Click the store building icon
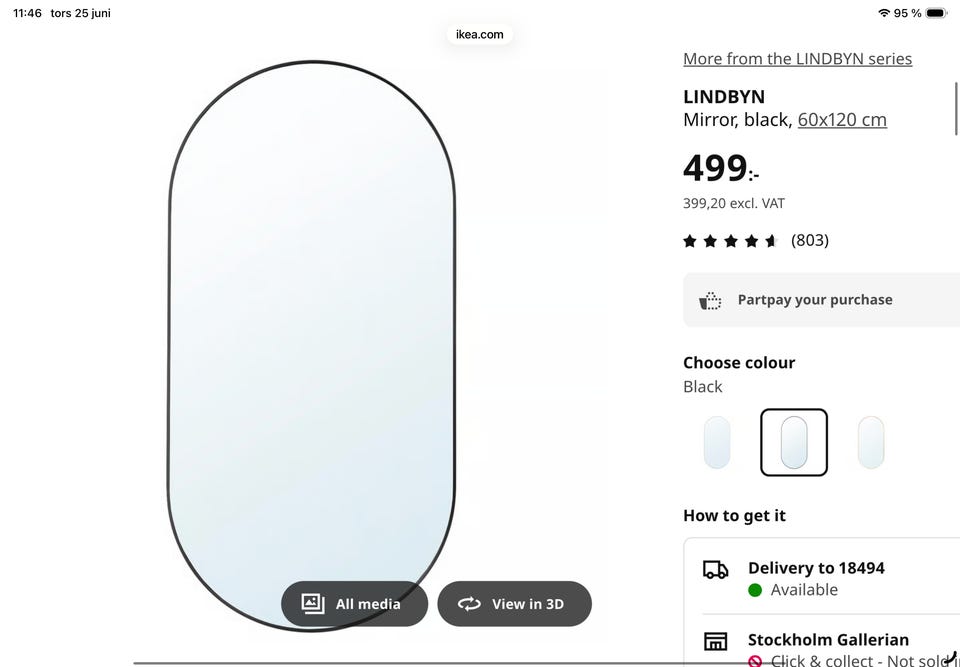This screenshot has height=667, width=960. pyautogui.click(x=715, y=641)
